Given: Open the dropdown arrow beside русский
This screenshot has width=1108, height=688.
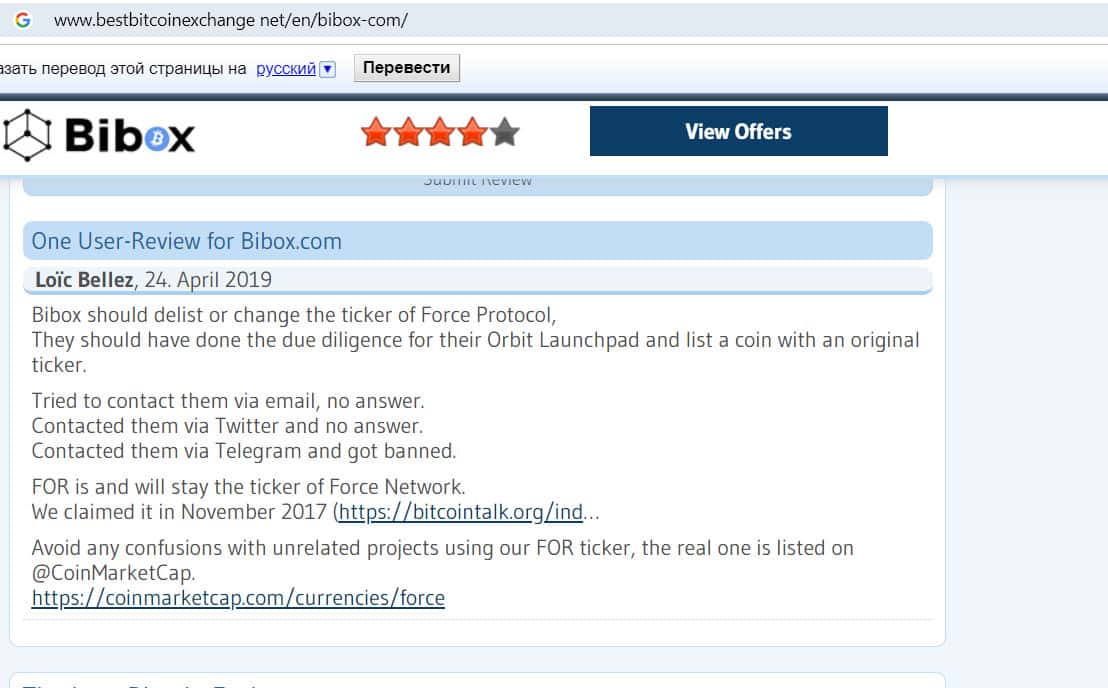Looking at the screenshot, I should 327,69.
